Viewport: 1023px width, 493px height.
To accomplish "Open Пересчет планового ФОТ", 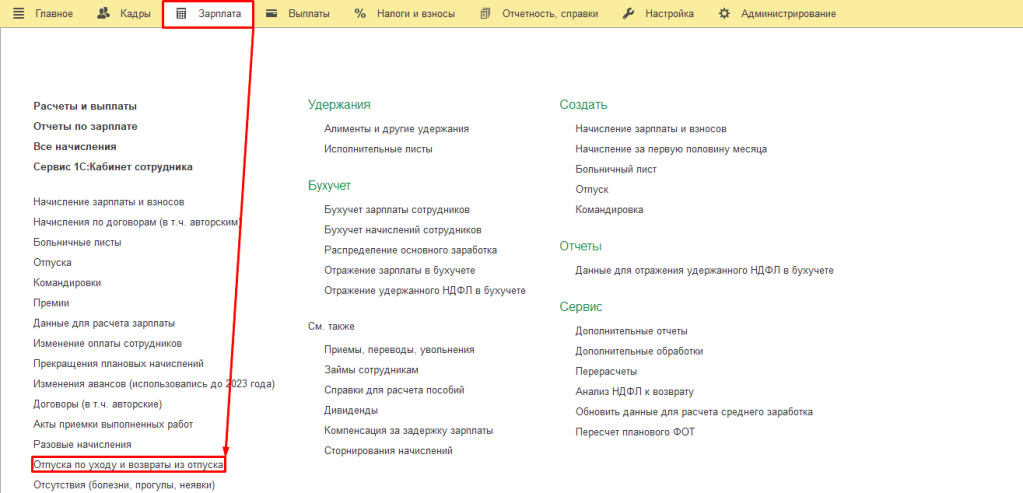I will pos(635,432).
